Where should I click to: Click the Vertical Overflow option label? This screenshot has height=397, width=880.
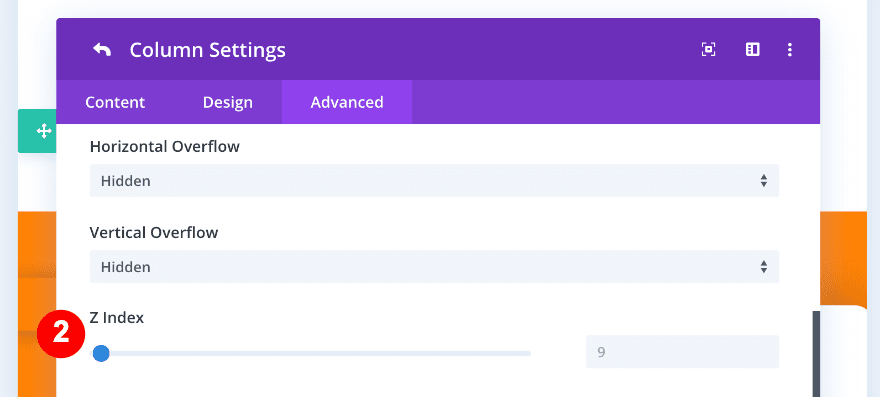click(x=154, y=232)
